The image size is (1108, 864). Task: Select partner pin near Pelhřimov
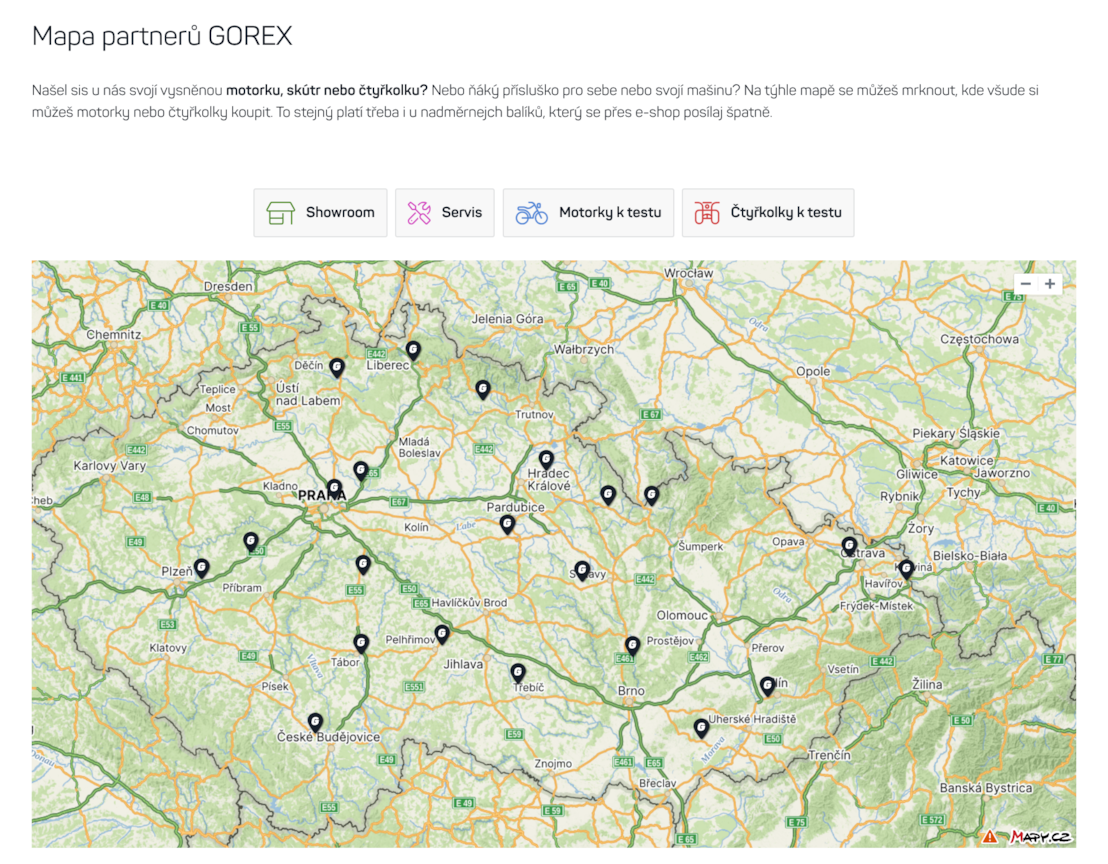click(x=442, y=634)
